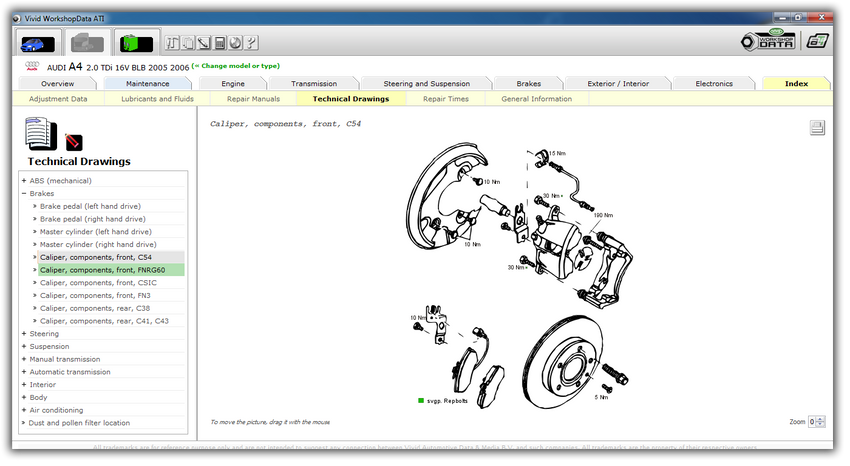Open Master cylinder (left hand drive) drawing
The width and height of the screenshot is (850, 466).
click(x=95, y=231)
